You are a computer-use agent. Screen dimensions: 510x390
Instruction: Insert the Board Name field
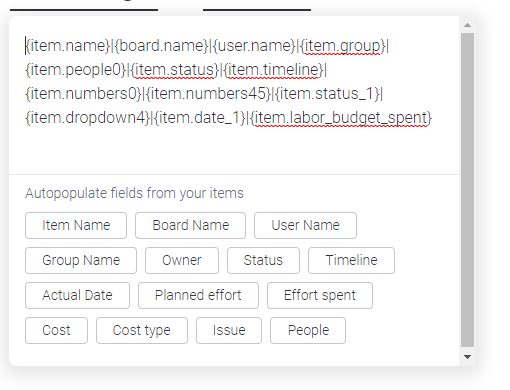coord(190,225)
